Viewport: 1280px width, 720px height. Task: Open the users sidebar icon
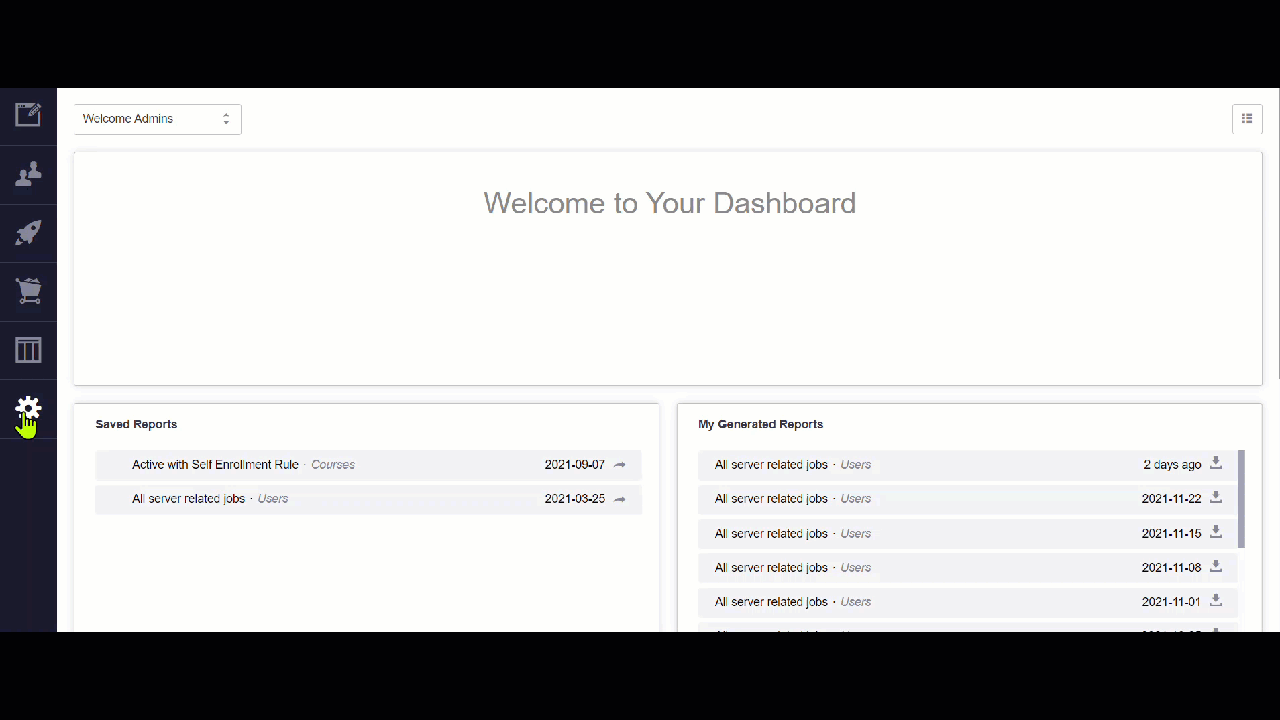[28, 174]
